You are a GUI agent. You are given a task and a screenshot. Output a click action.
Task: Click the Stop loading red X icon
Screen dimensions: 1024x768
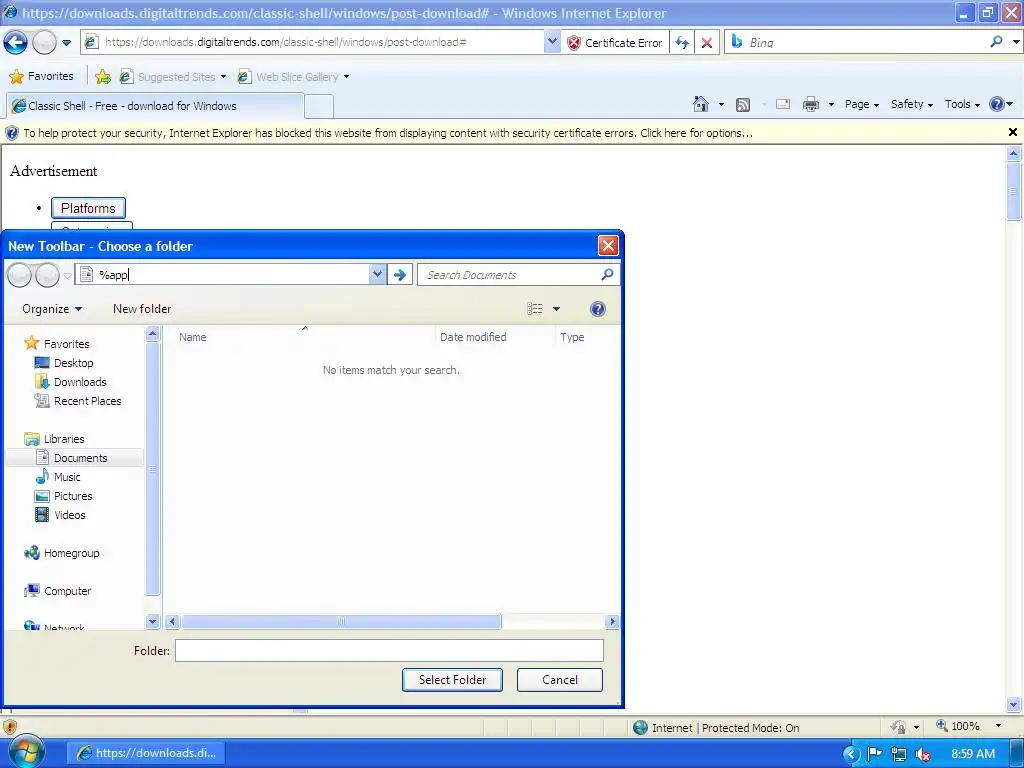click(x=707, y=42)
